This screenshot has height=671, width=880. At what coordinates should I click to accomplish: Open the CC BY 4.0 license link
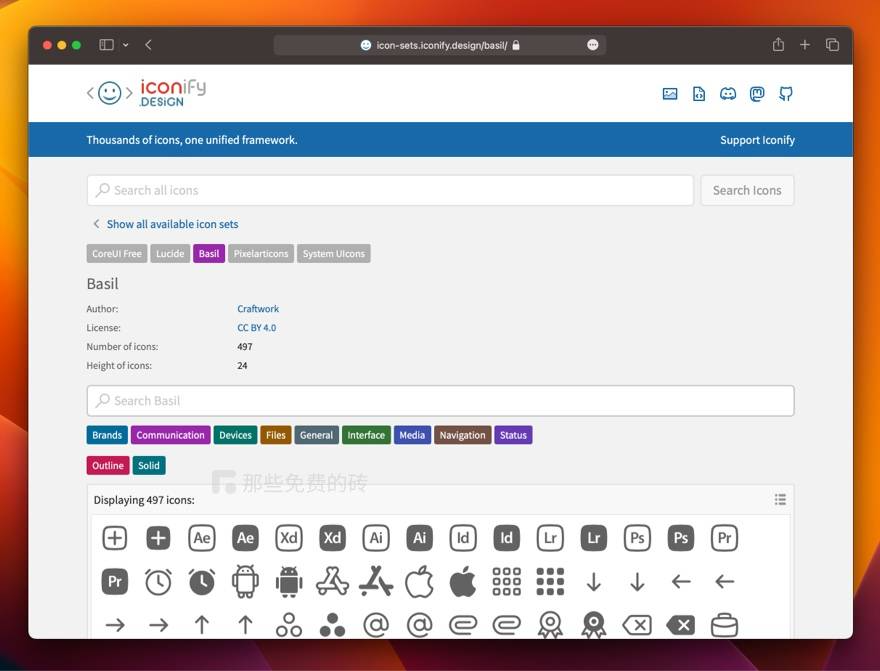coord(256,328)
